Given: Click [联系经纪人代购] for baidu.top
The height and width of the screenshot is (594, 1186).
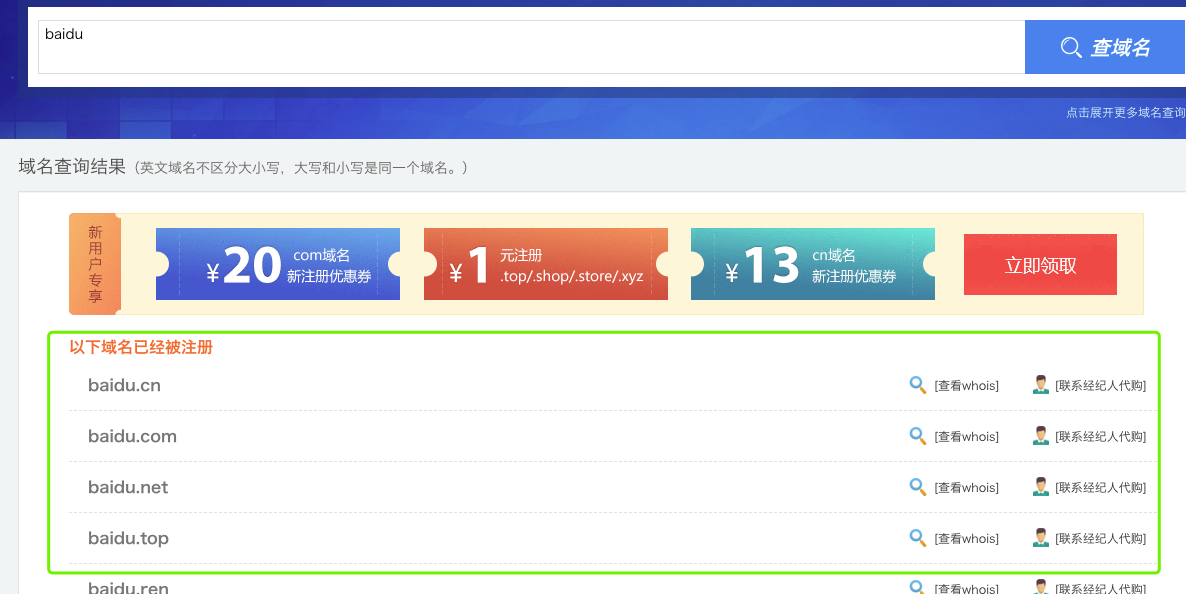Looking at the screenshot, I should point(1101,539).
